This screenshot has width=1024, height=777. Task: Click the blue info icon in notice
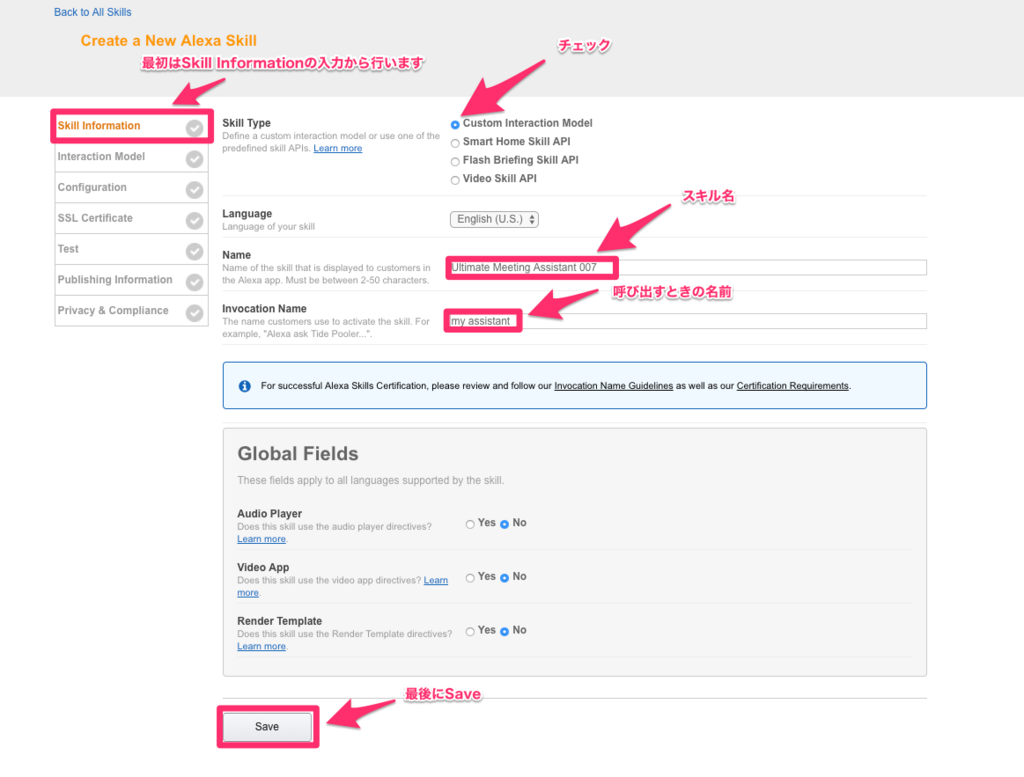(x=244, y=386)
